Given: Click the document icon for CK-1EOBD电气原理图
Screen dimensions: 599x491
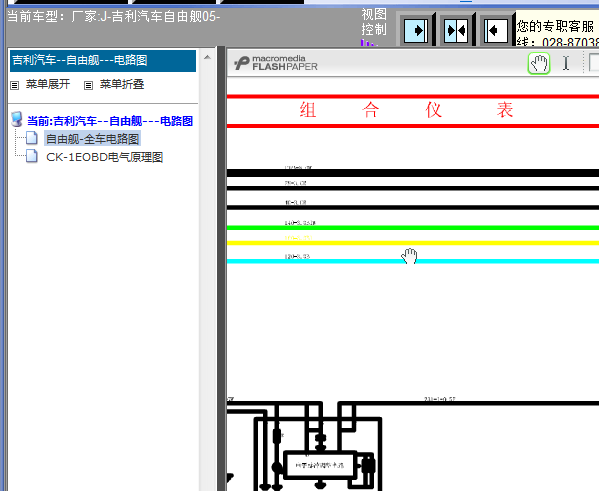Looking at the screenshot, I should (x=32, y=156).
